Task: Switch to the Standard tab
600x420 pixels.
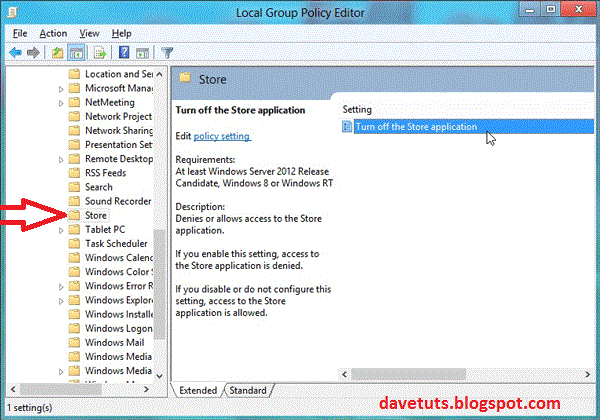Action: (x=248, y=390)
